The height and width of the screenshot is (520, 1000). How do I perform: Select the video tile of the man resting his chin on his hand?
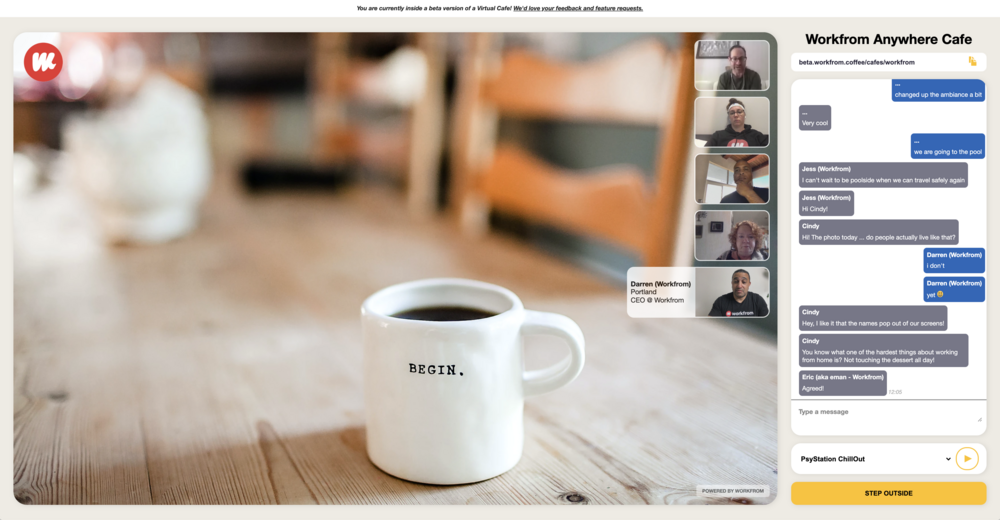click(x=732, y=179)
